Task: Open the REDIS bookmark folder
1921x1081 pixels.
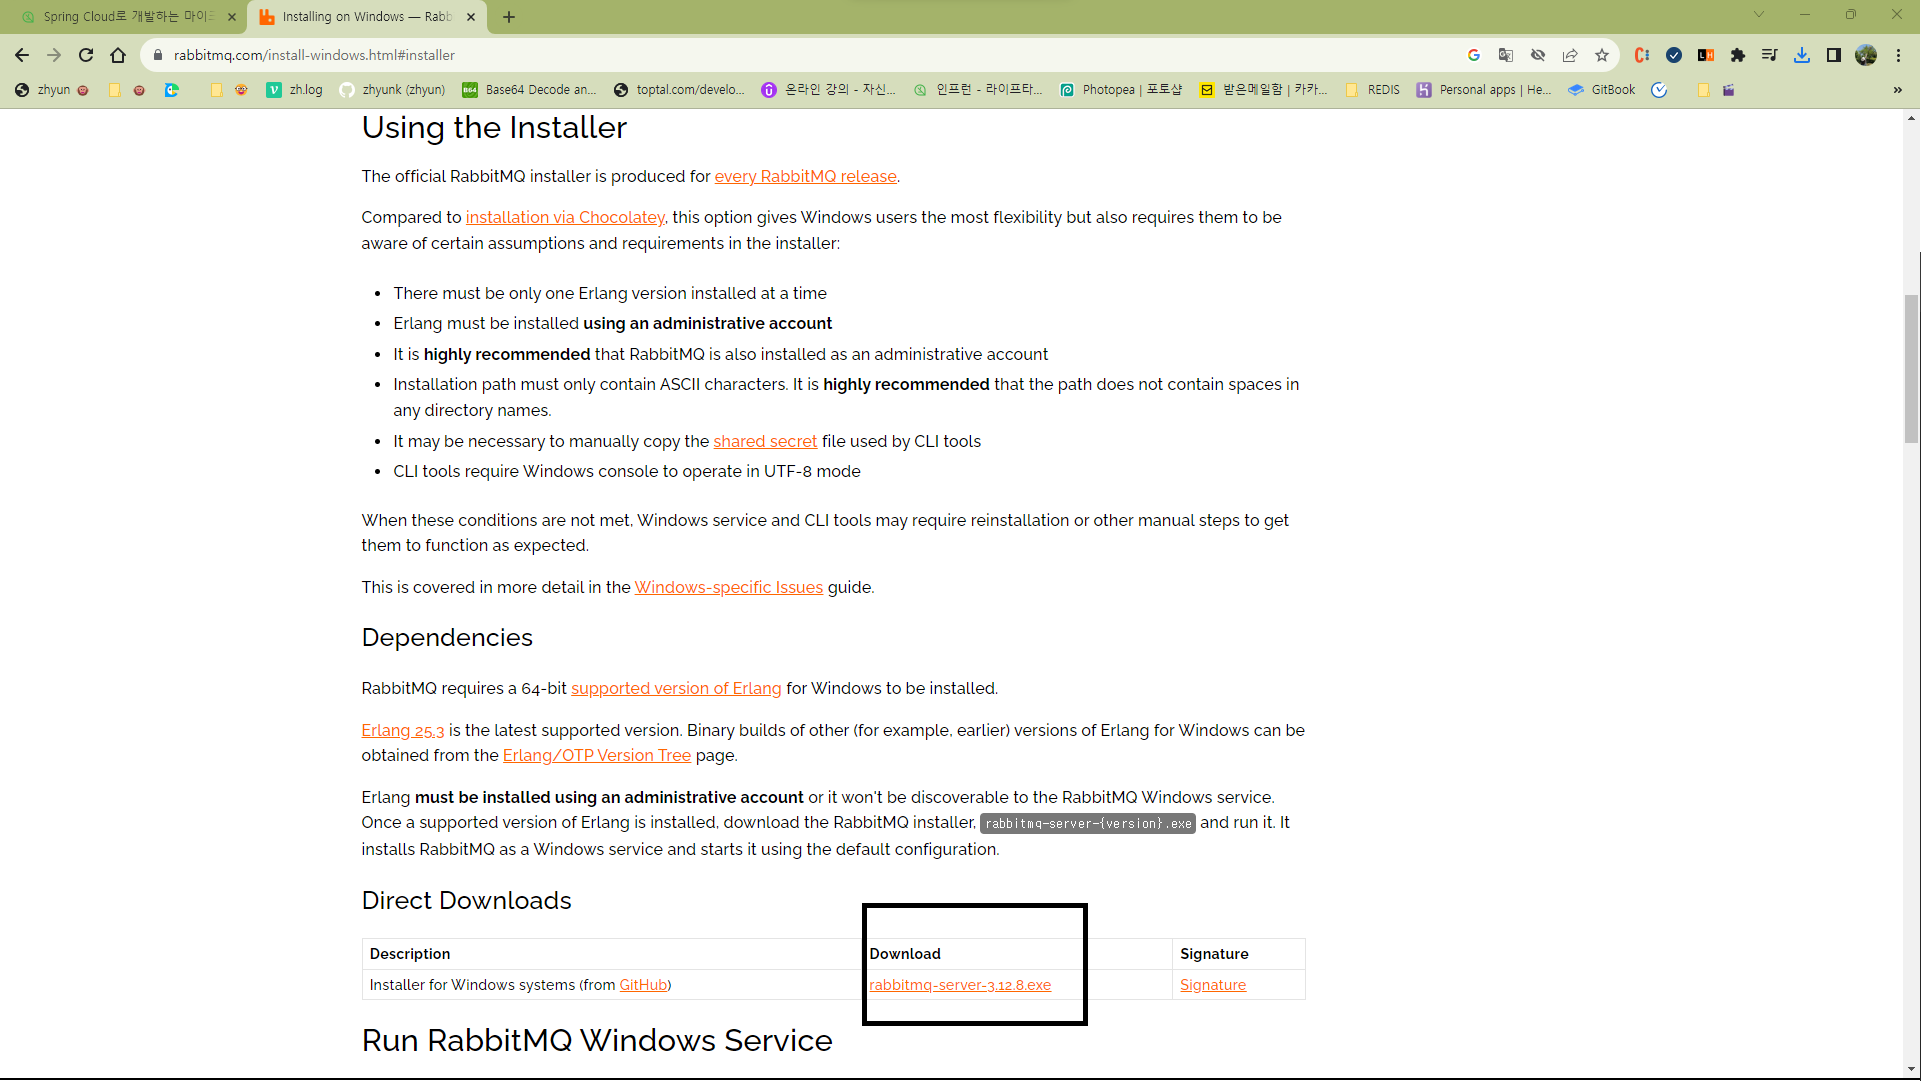Action: point(1373,90)
